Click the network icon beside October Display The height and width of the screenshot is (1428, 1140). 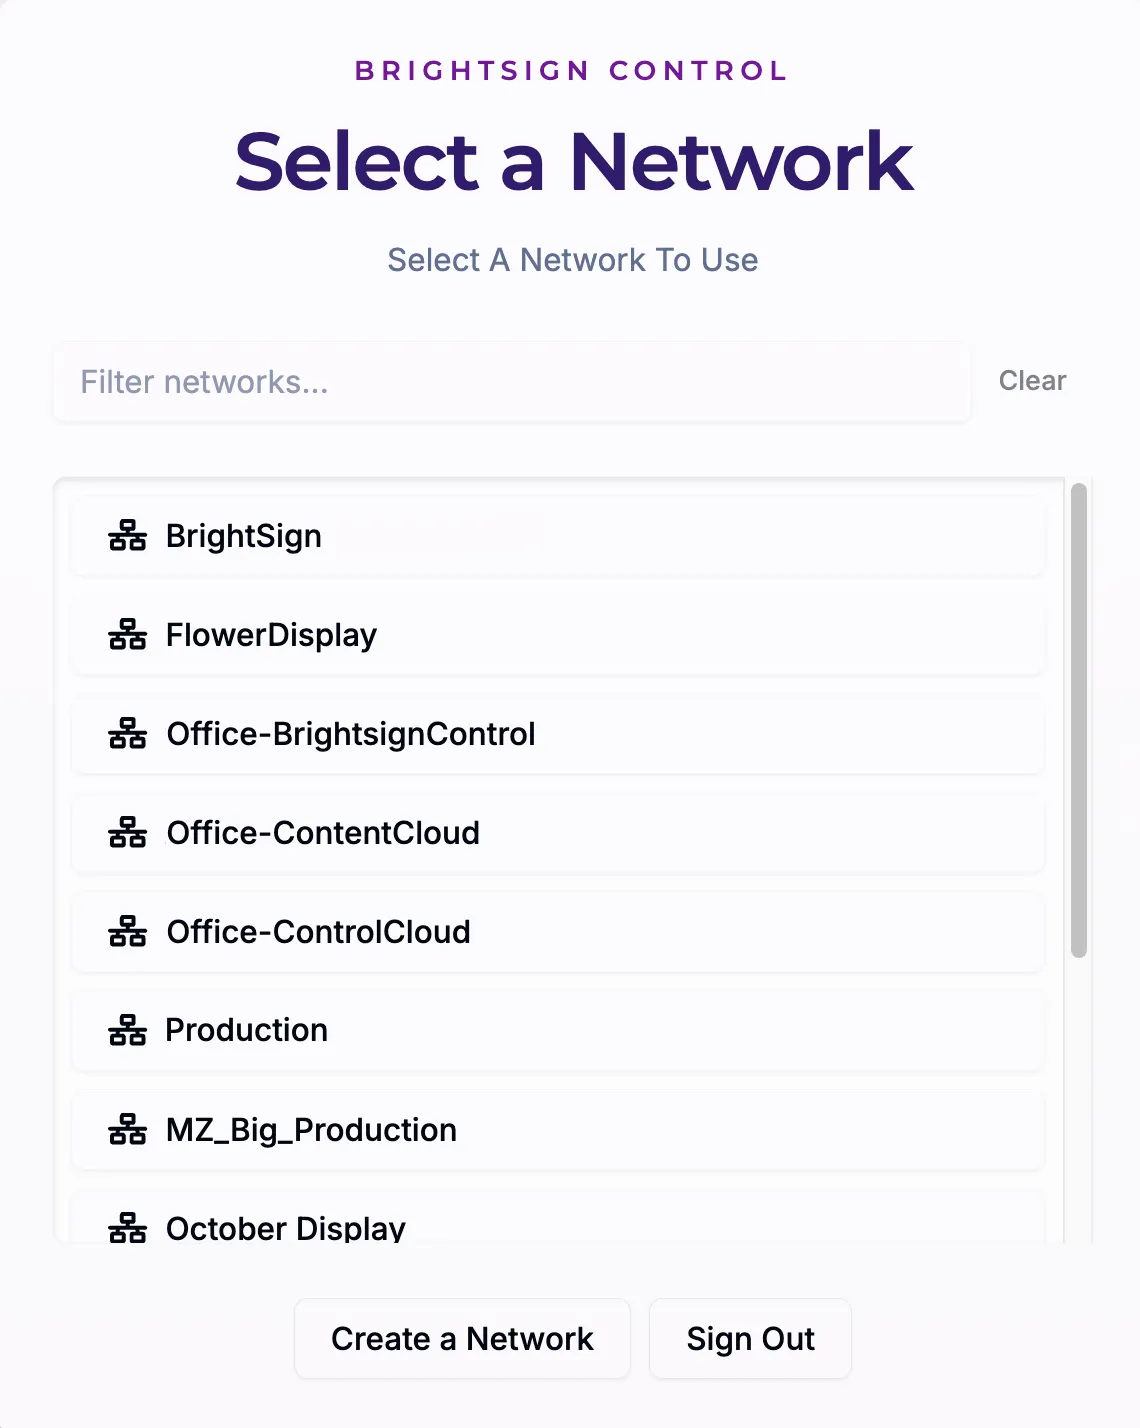[x=127, y=1227]
